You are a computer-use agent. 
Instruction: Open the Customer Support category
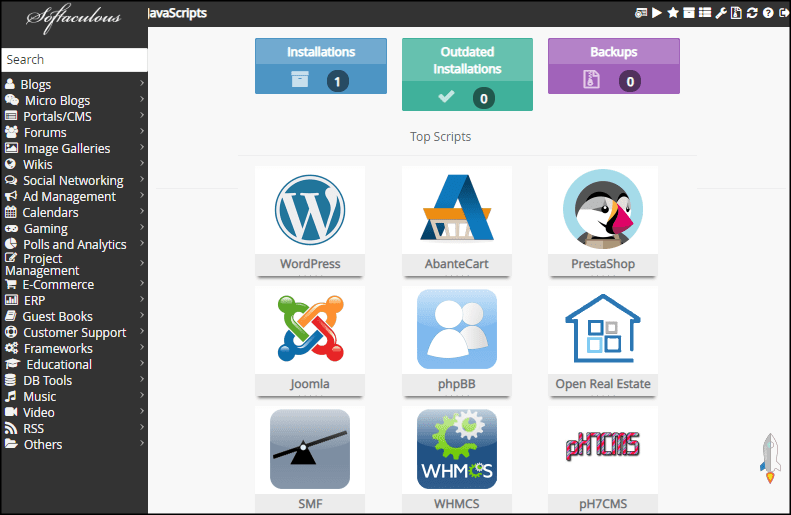(x=75, y=333)
